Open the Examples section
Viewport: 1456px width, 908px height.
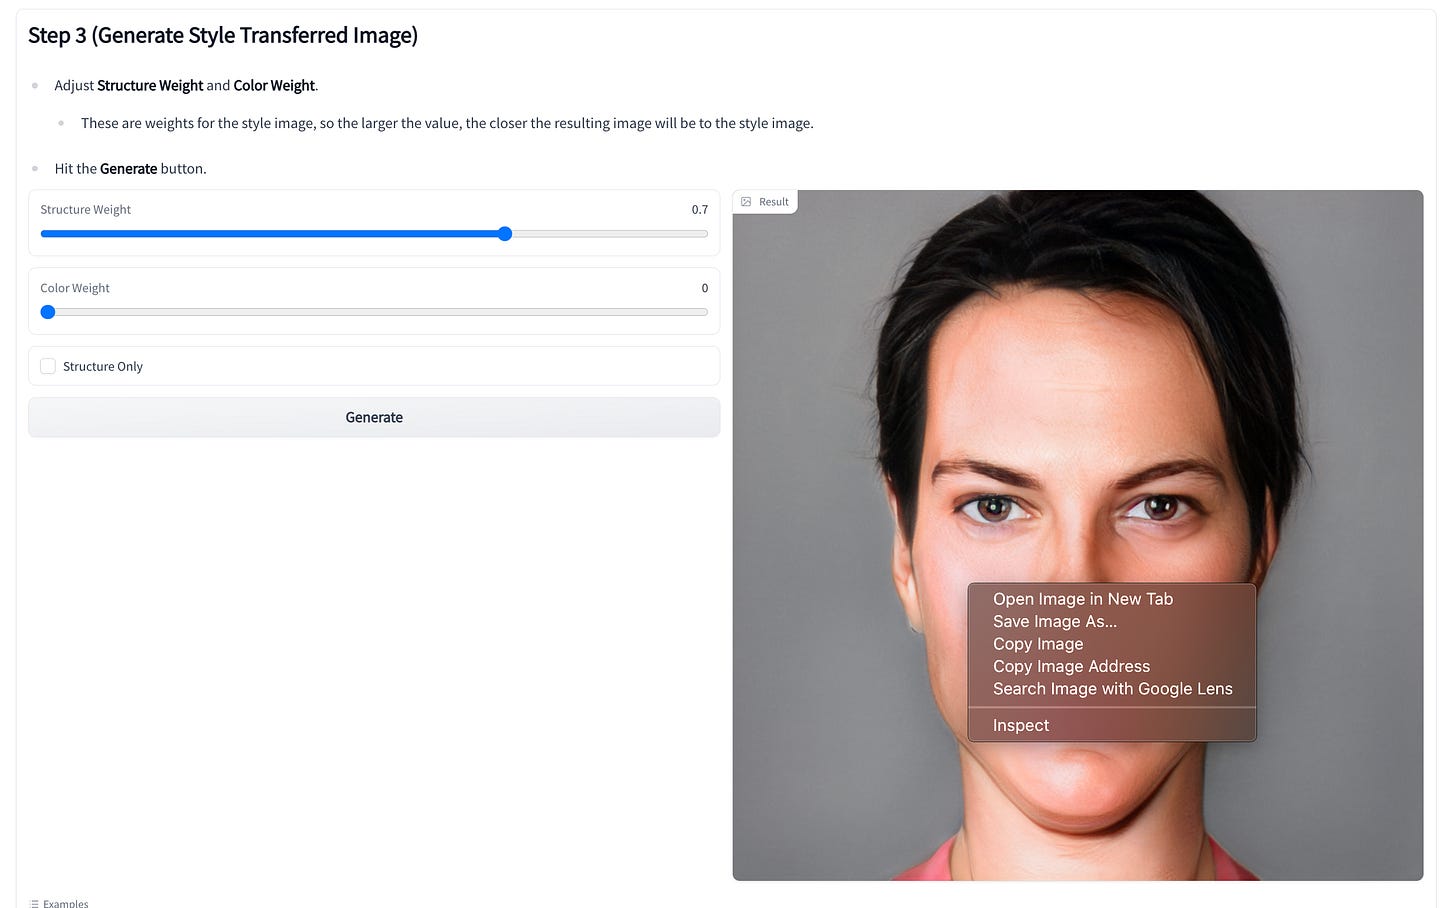(x=64, y=901)
